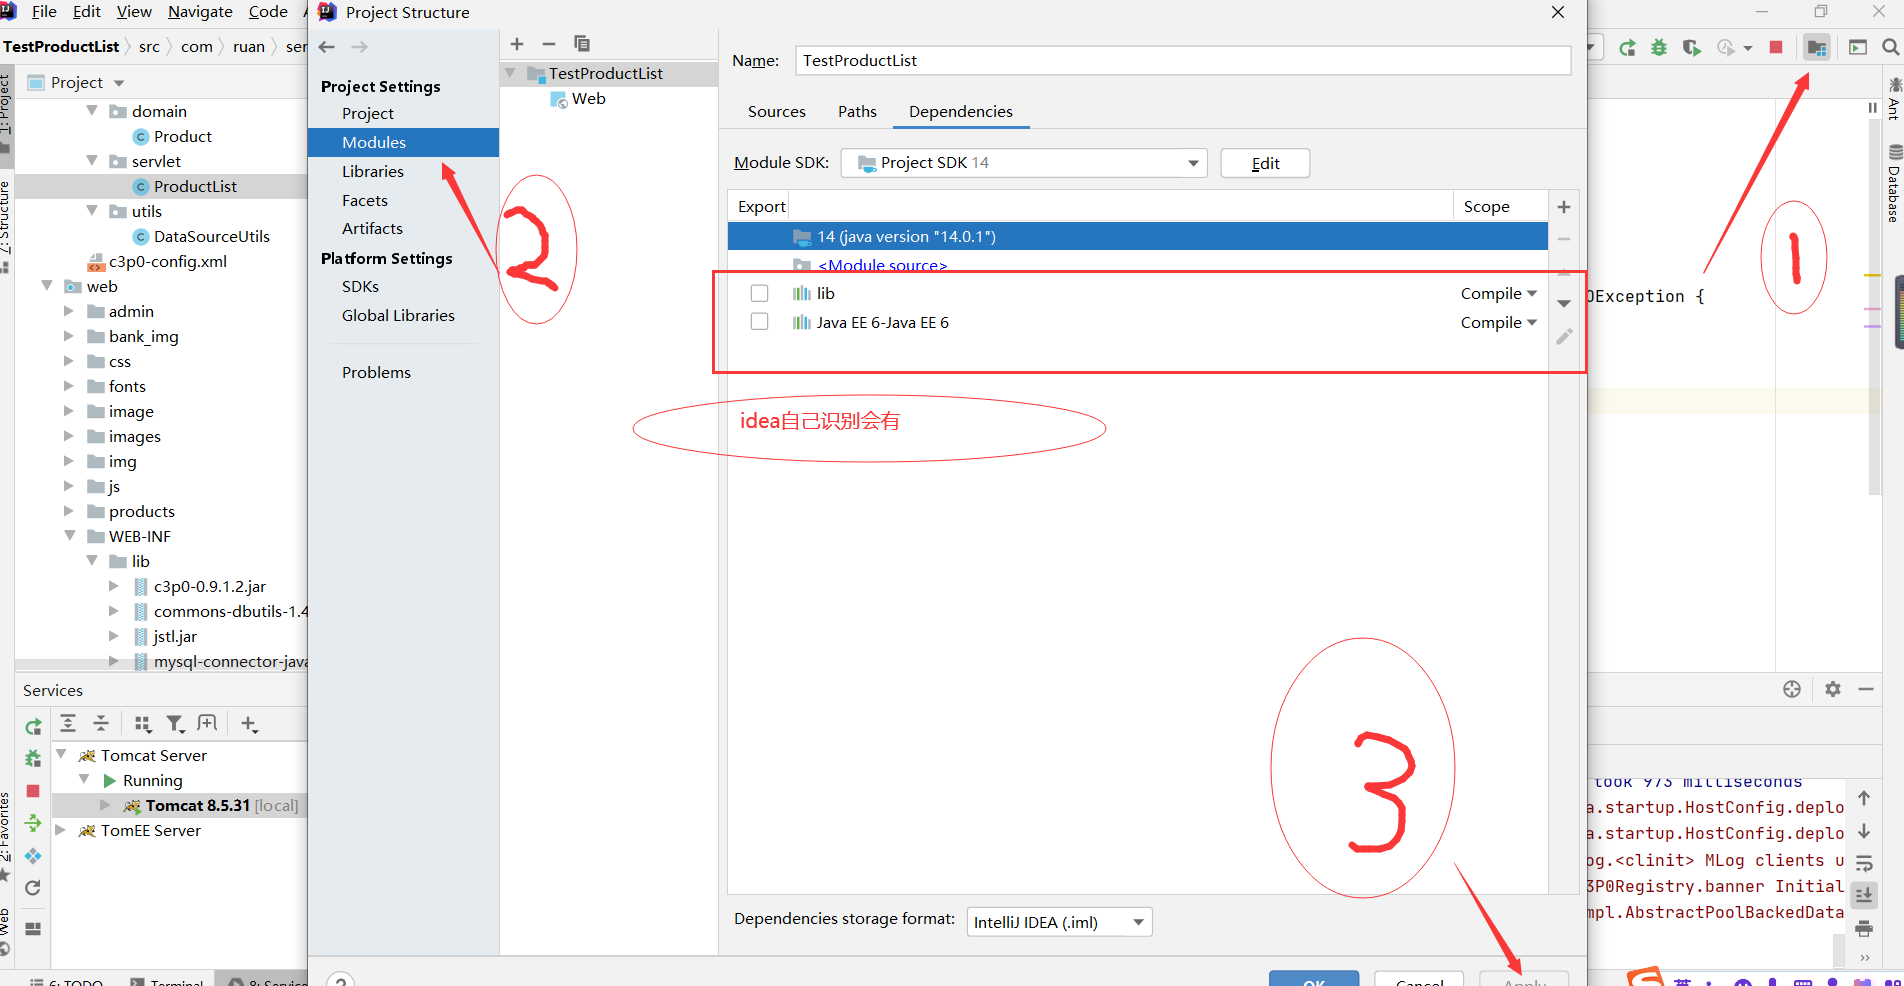Open the Database side tool tab

(1894, 184)
